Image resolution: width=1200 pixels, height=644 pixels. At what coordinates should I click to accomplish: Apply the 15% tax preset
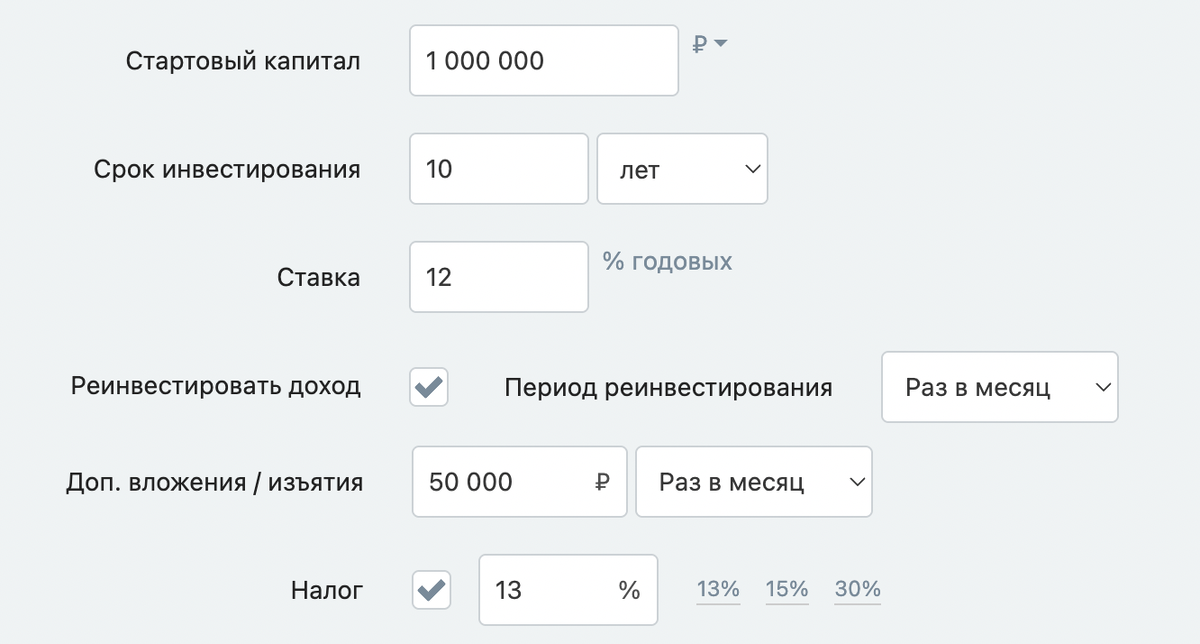787,590
